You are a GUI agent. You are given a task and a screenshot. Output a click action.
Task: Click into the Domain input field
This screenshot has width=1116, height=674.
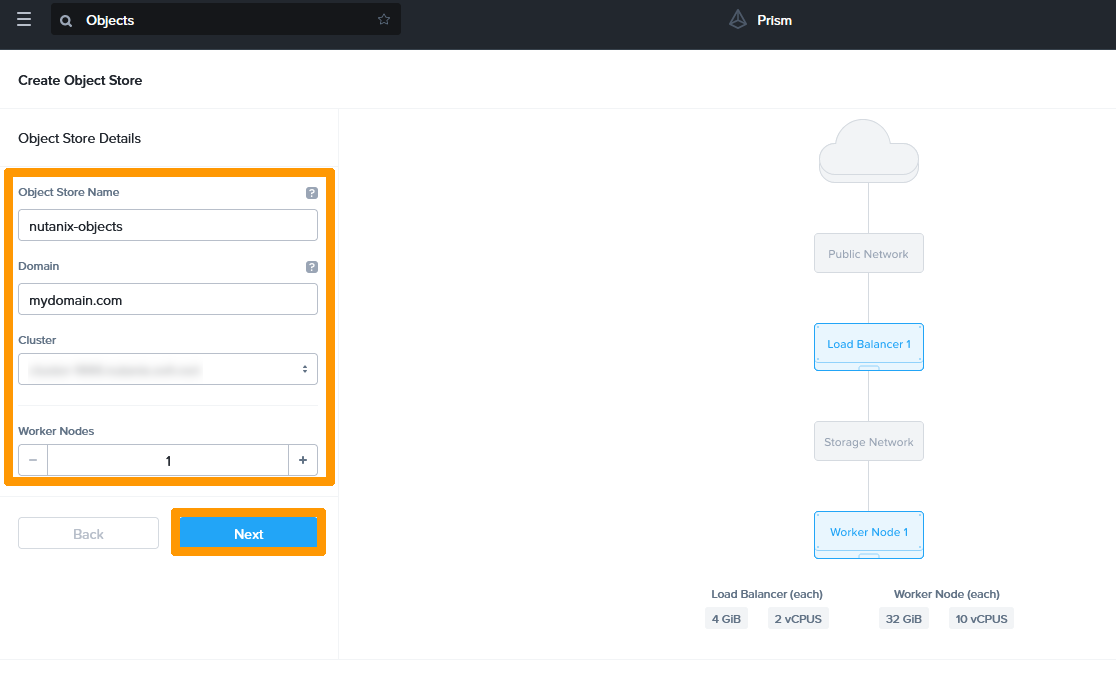point(168,300)
